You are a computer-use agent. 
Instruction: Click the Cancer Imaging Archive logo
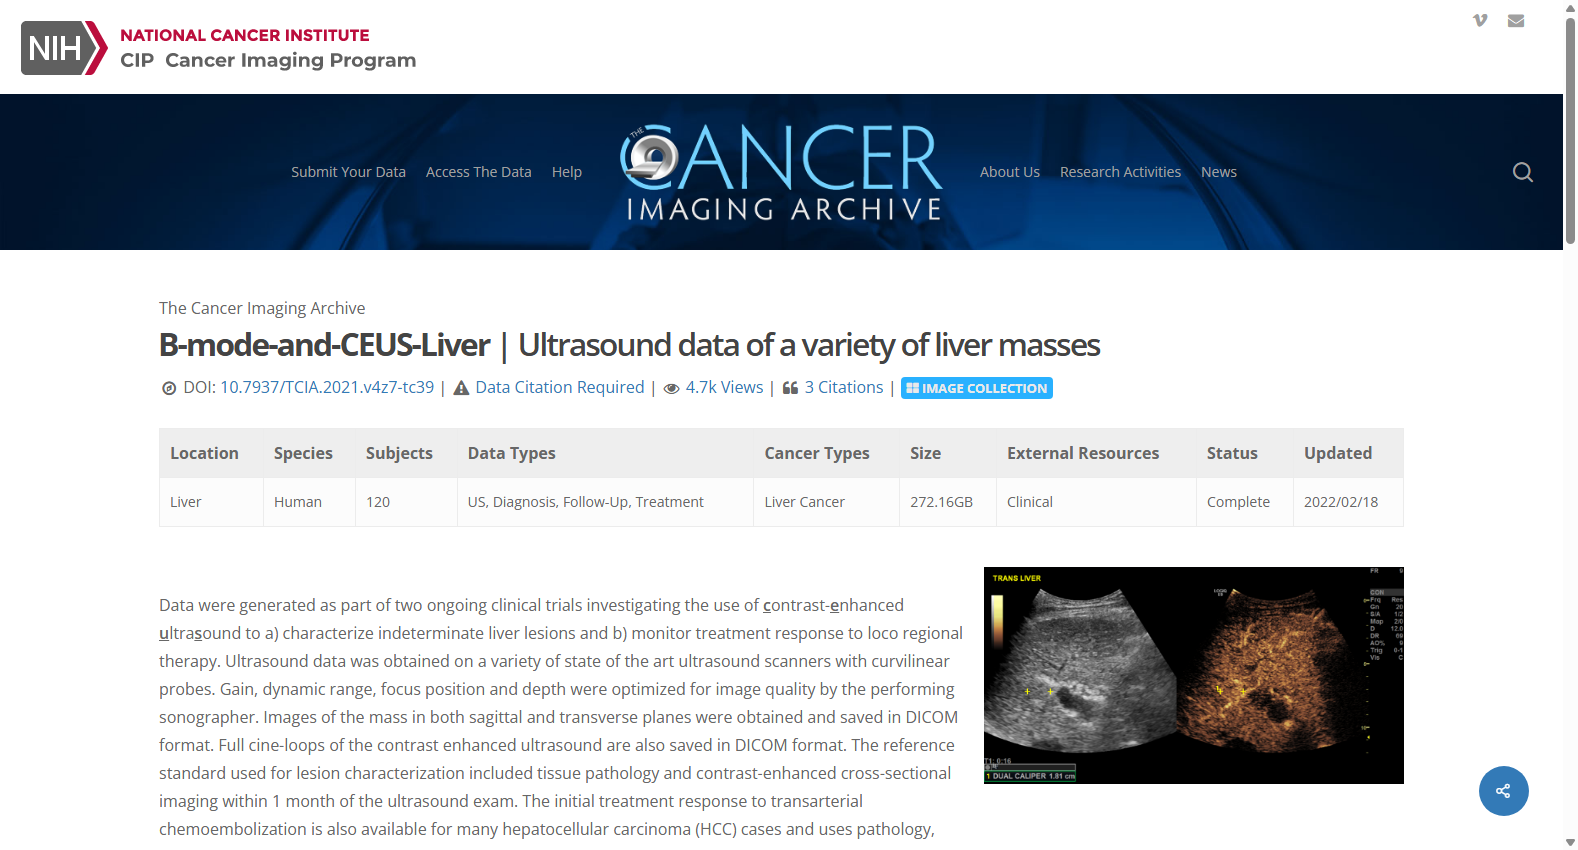781,172
